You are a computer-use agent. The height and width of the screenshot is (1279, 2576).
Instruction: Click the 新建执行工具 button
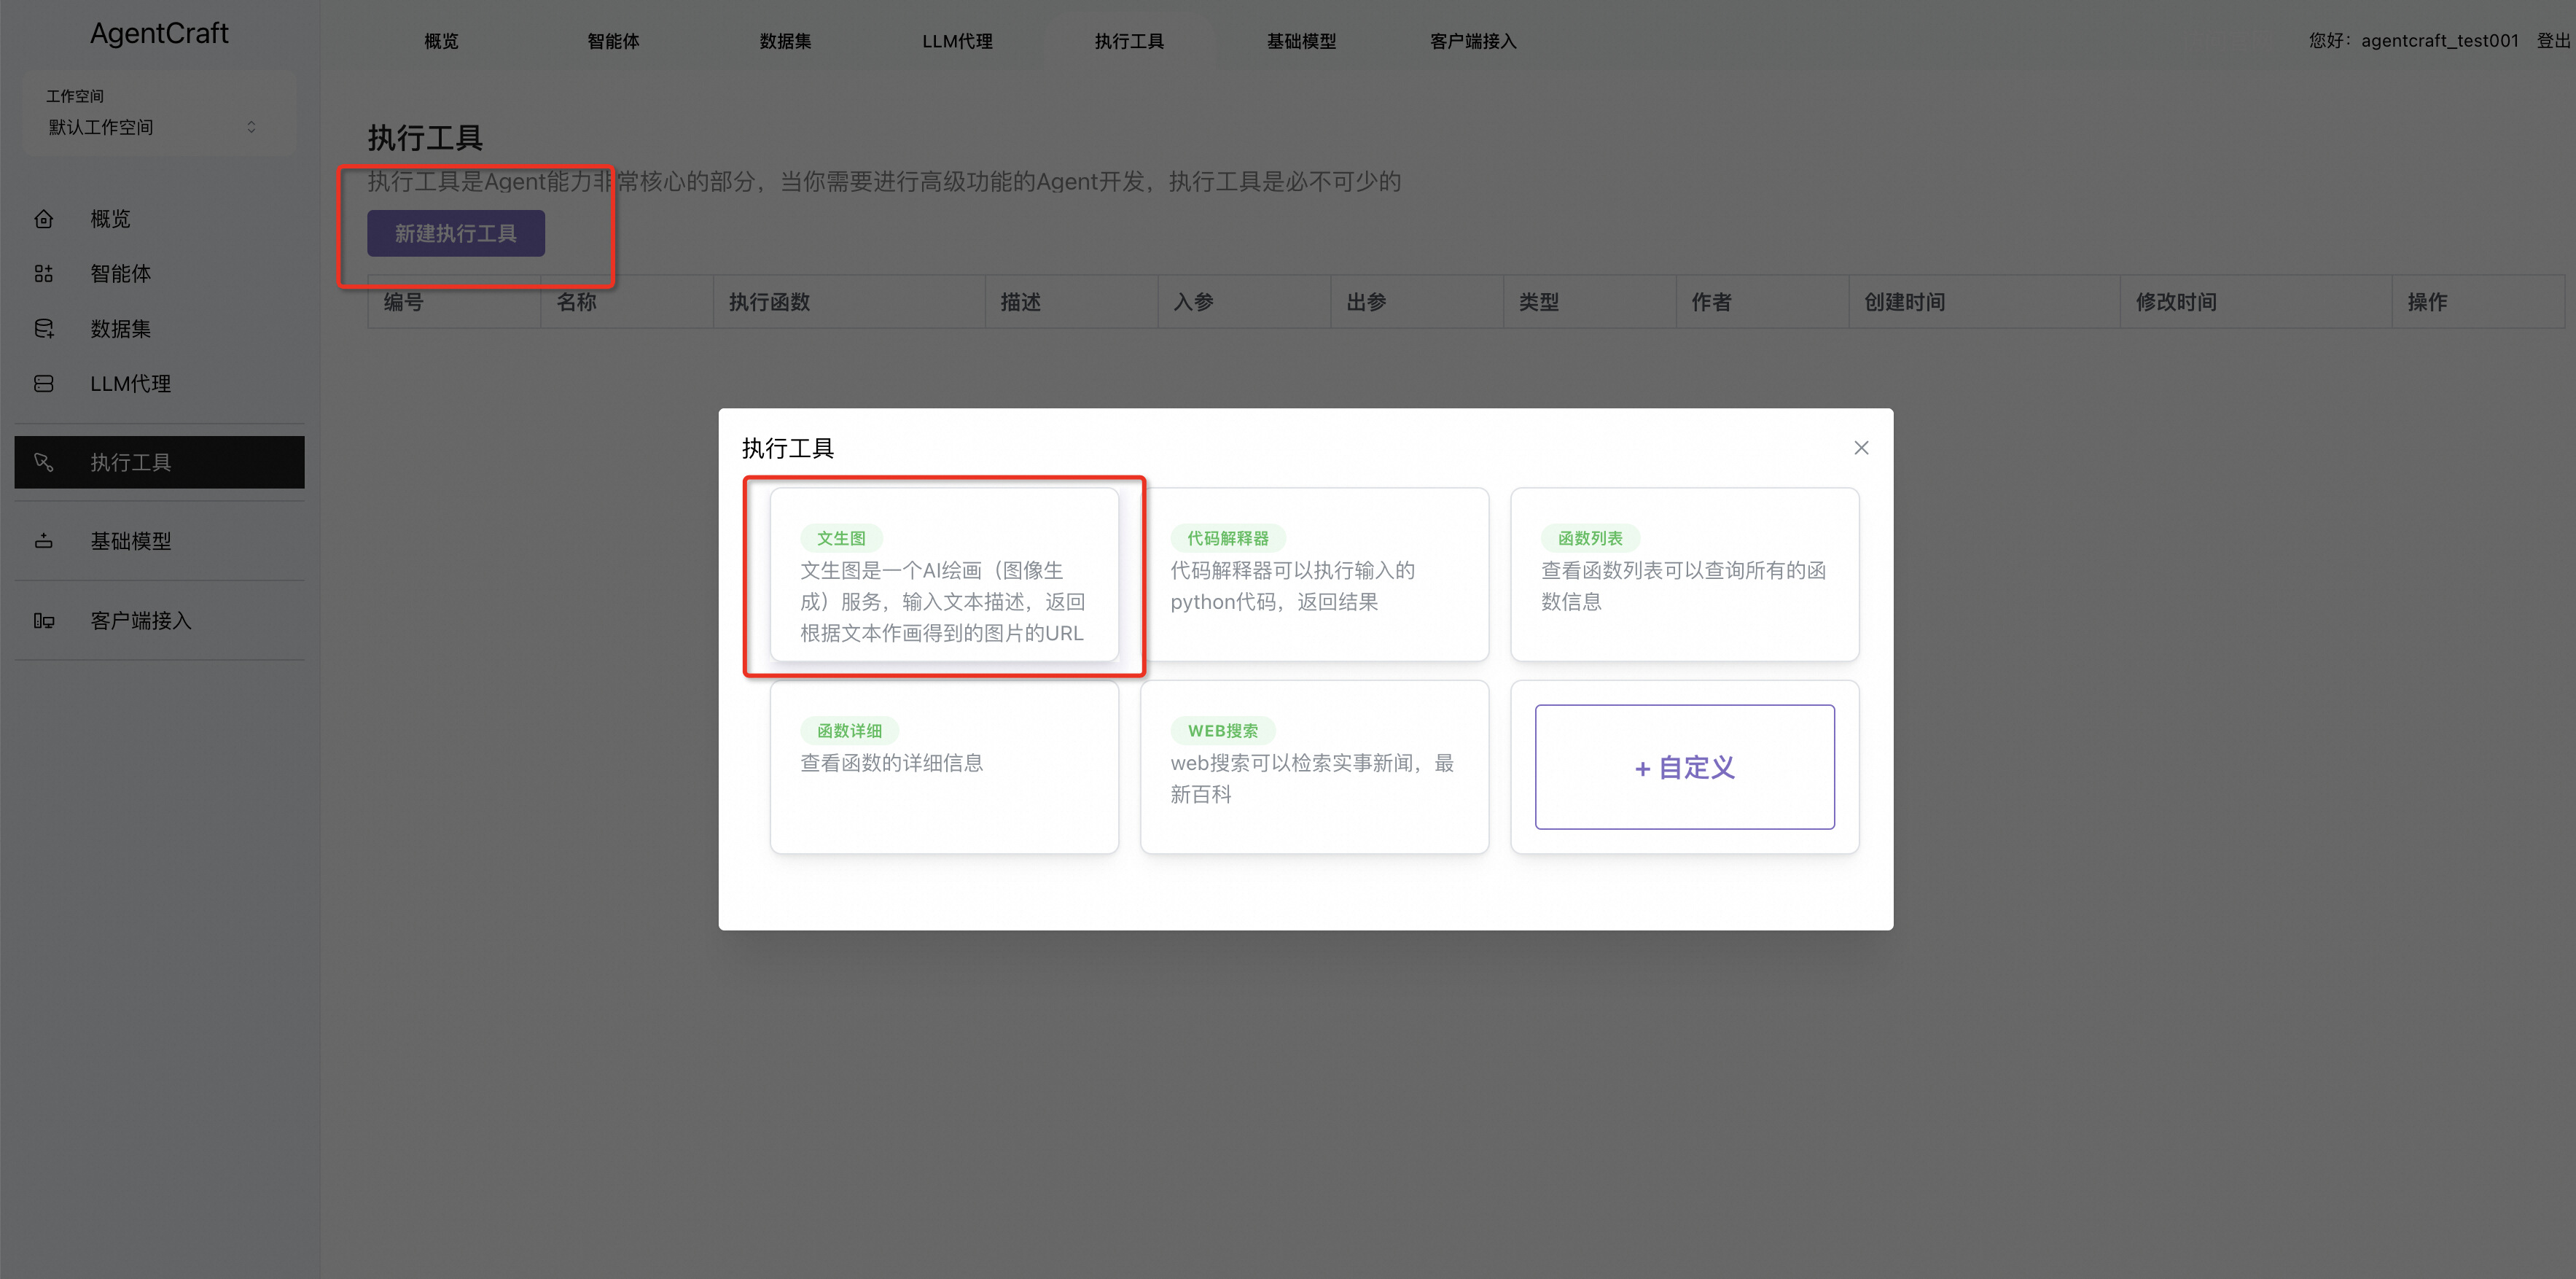[456, 233]
